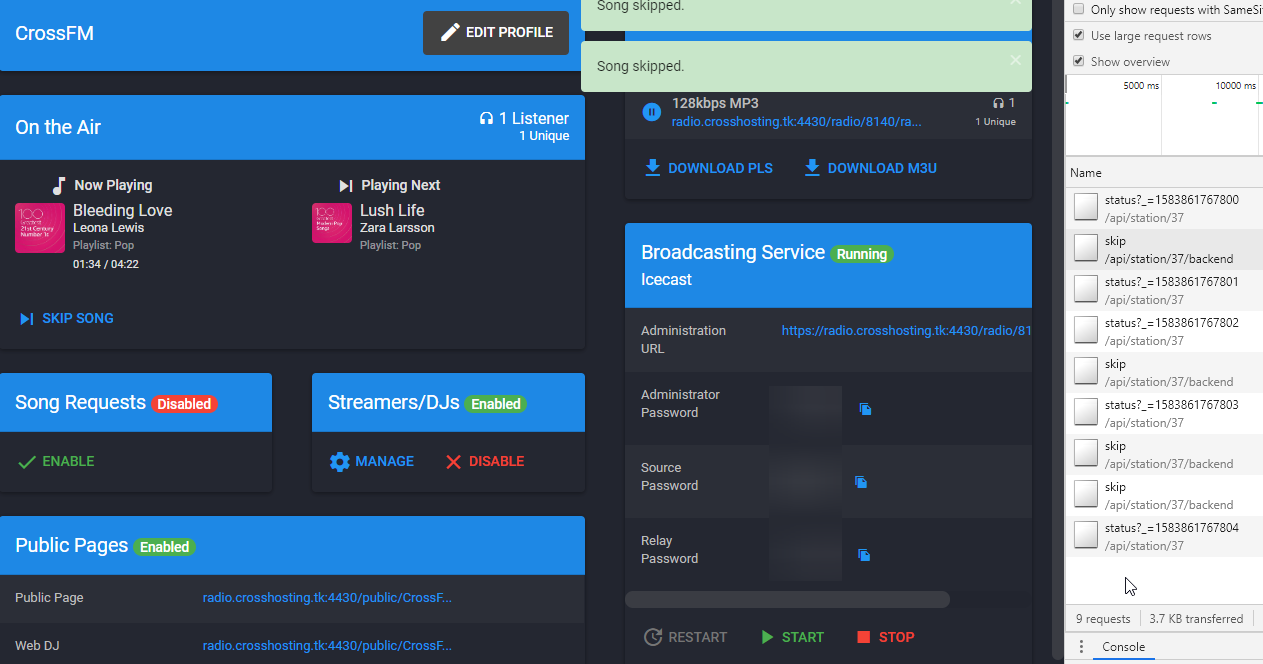
Task: Open the 128kbps stream URL link
Action: point(797,121)
